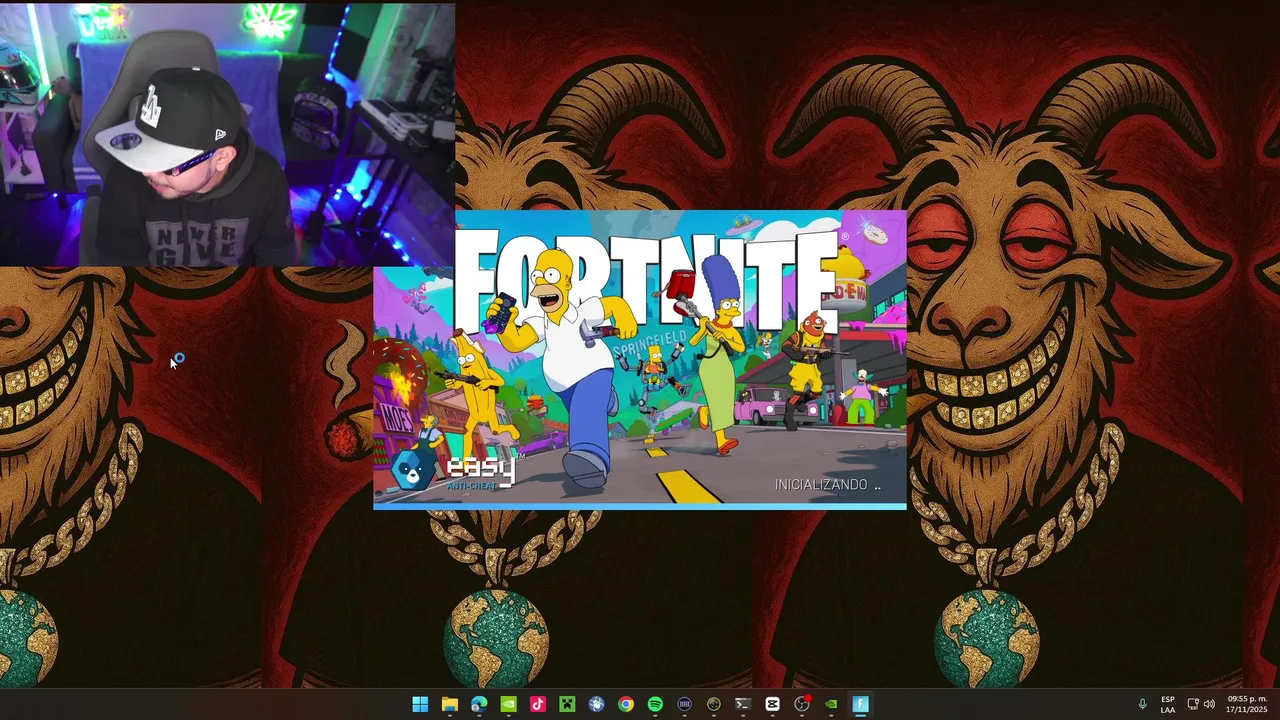This screenshot has height=720, width=1280.
Task: Open the terminal console taskbar icon
Action: (x=743, y=704)
